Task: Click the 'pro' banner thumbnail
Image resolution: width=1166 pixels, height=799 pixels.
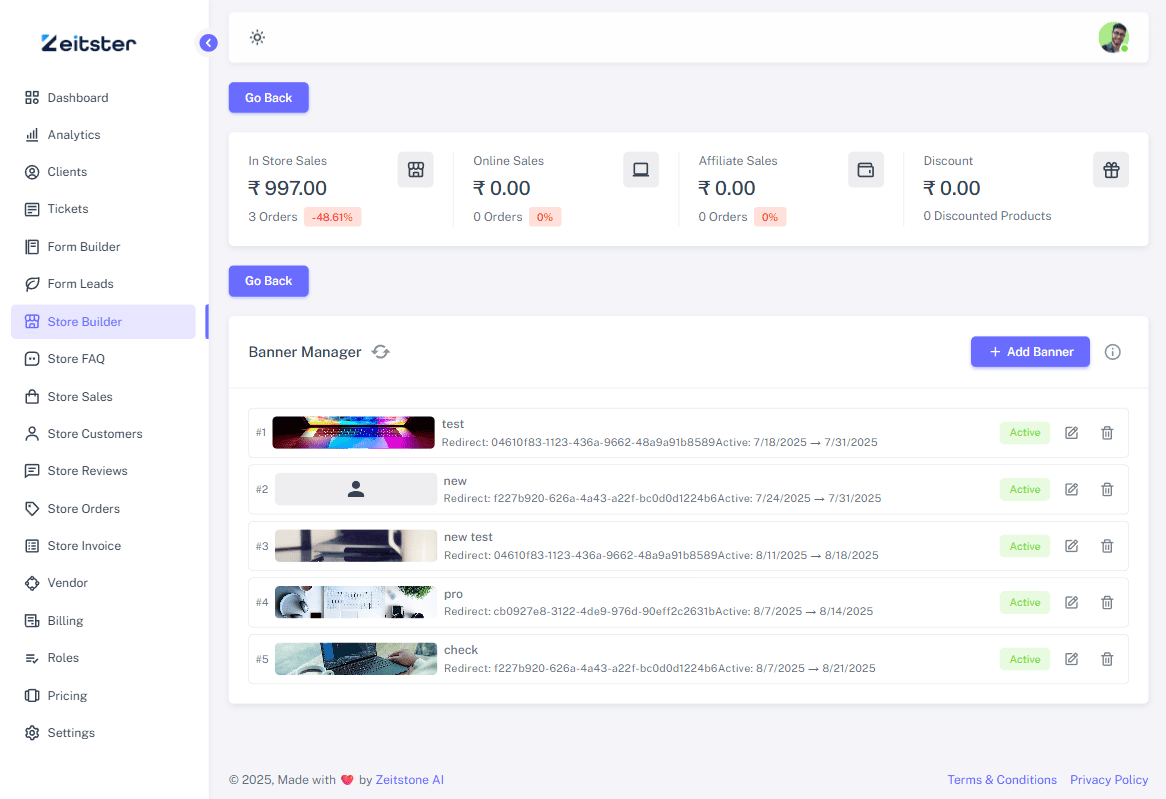Action: (x=356, y=603)
